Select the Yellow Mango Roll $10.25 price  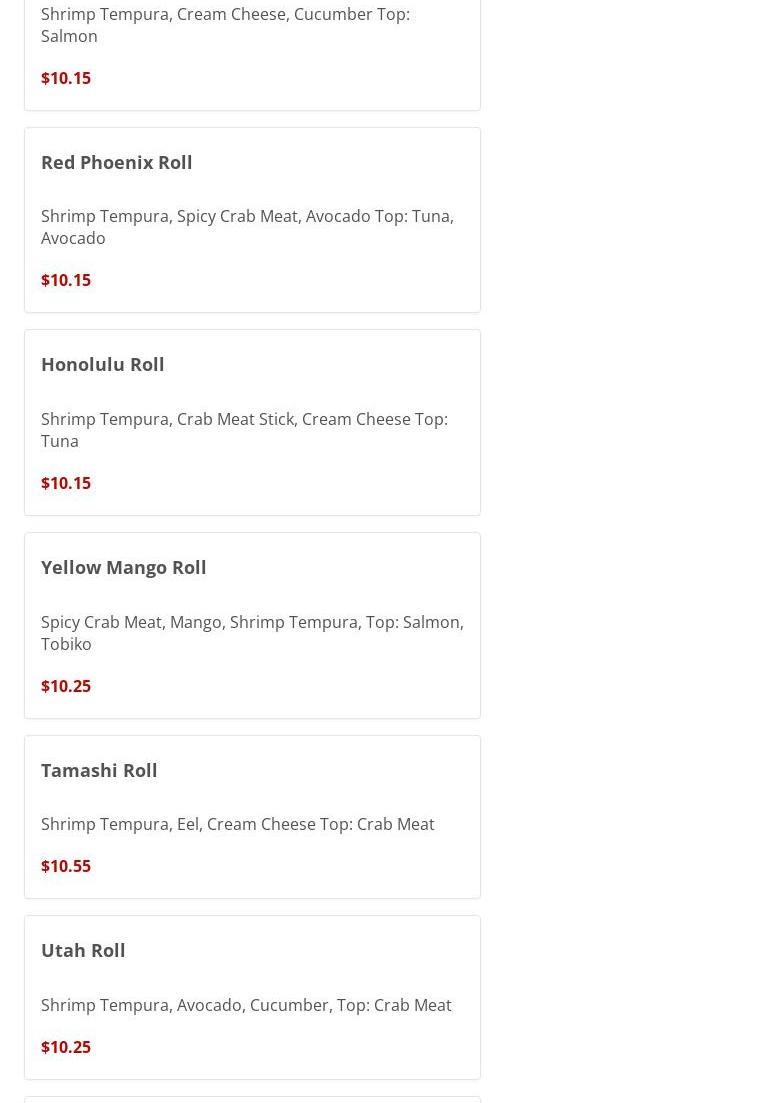[x=66, y=686]
